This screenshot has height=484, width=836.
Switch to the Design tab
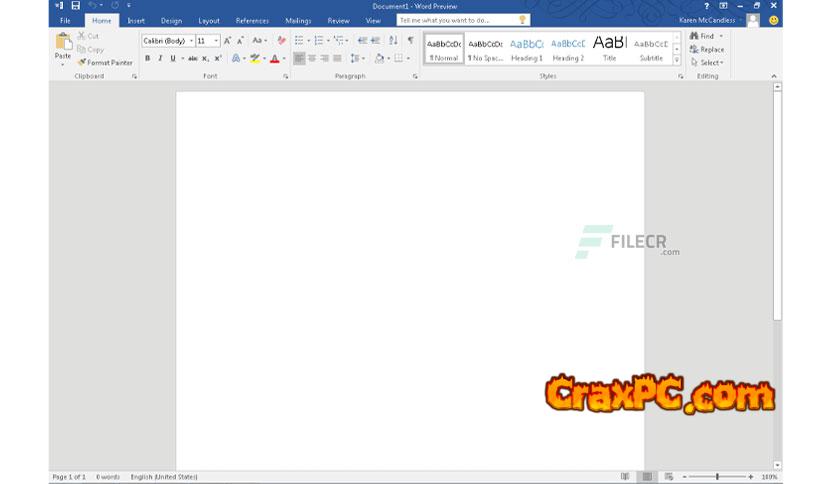pos(171,20)
